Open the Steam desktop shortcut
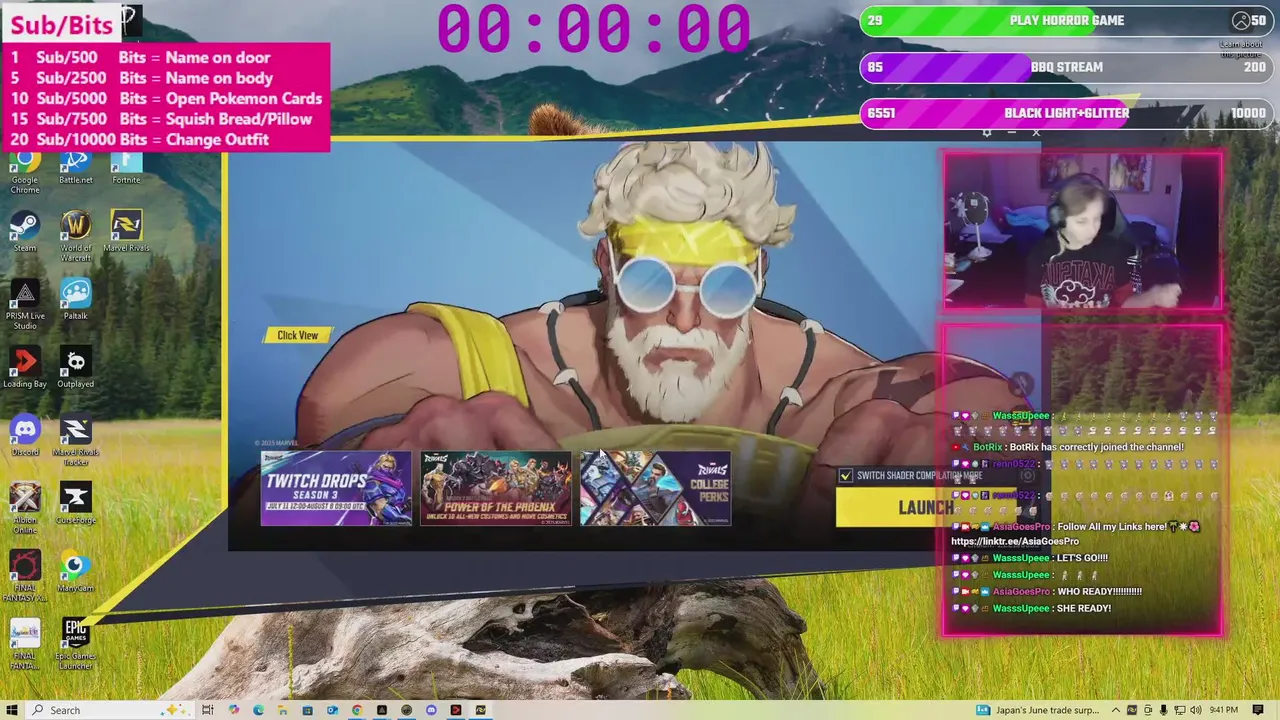Viewport: 1280px width, 720px height. pos(25,232)
